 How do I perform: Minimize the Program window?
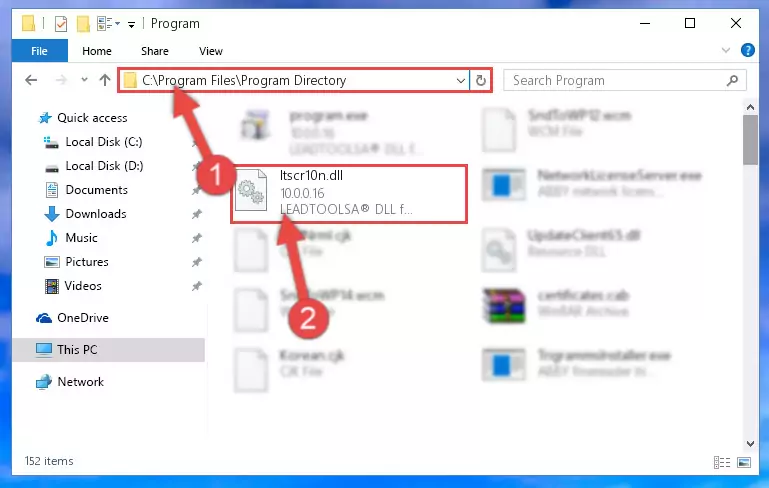(645, 23)
